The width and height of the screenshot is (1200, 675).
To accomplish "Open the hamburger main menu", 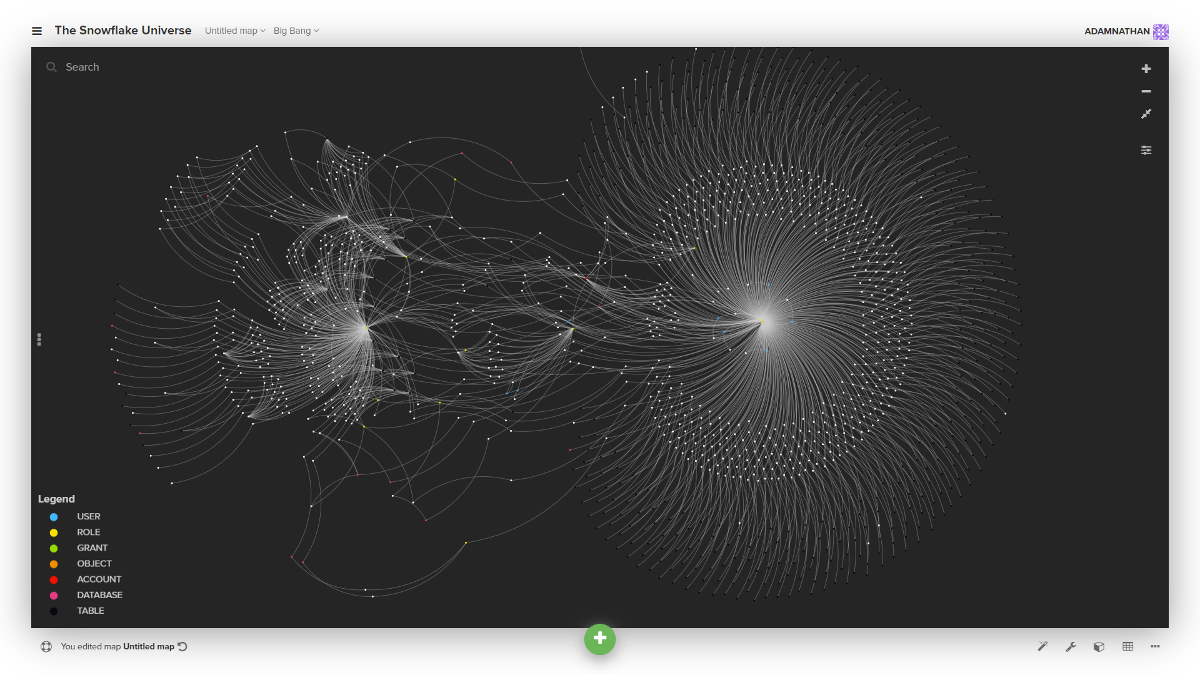I will [37, 31].
